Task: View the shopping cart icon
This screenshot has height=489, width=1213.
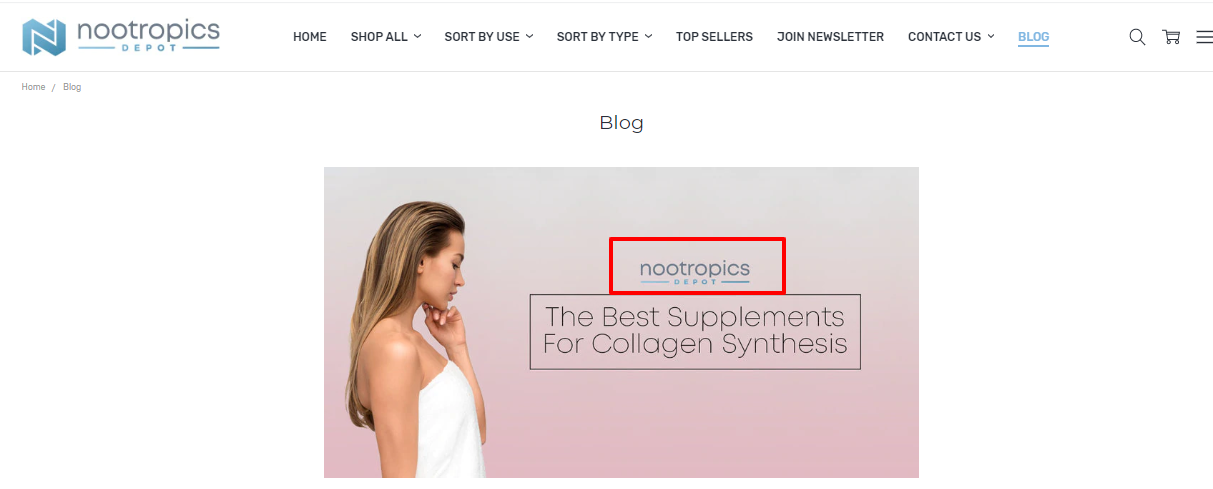Action: 1171,37
